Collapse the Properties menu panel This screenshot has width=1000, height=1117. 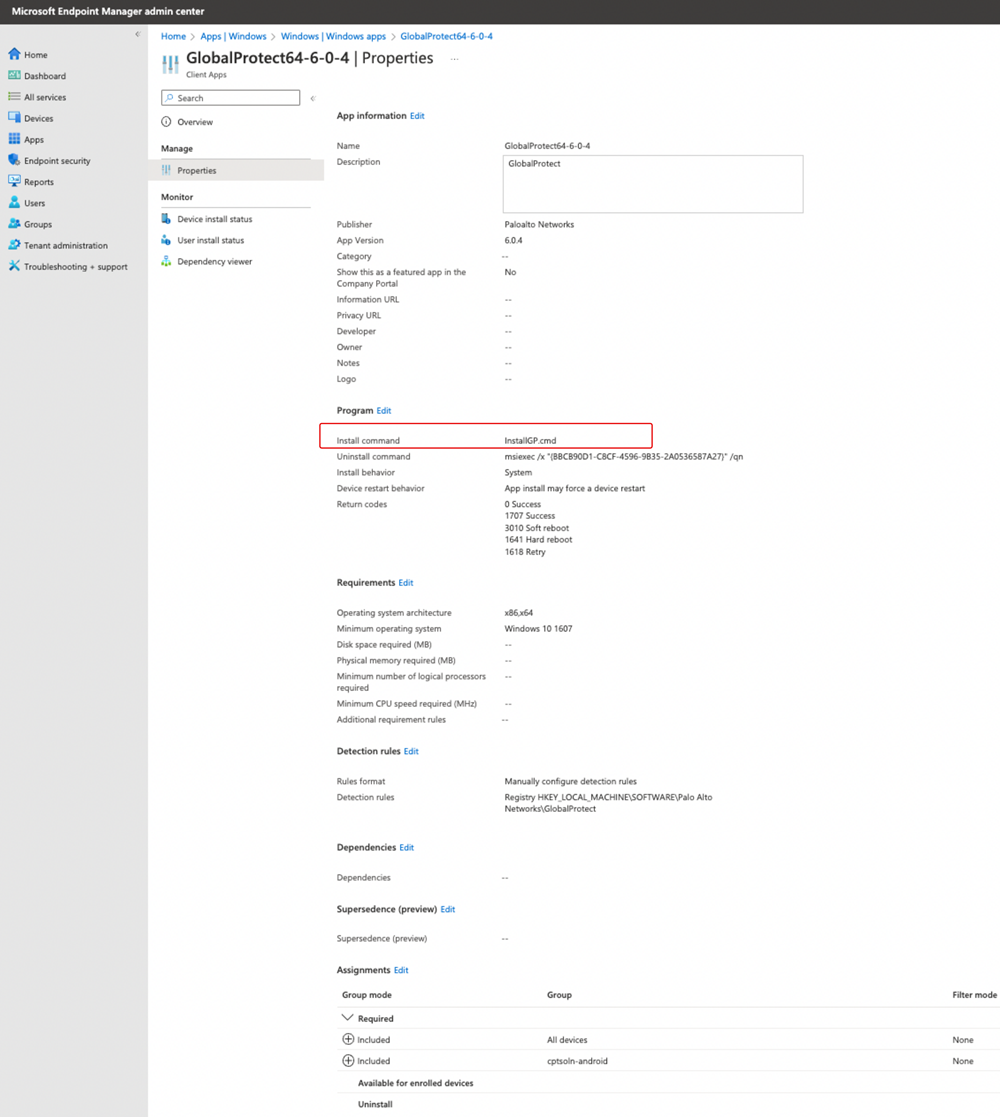tap(311, 97)
